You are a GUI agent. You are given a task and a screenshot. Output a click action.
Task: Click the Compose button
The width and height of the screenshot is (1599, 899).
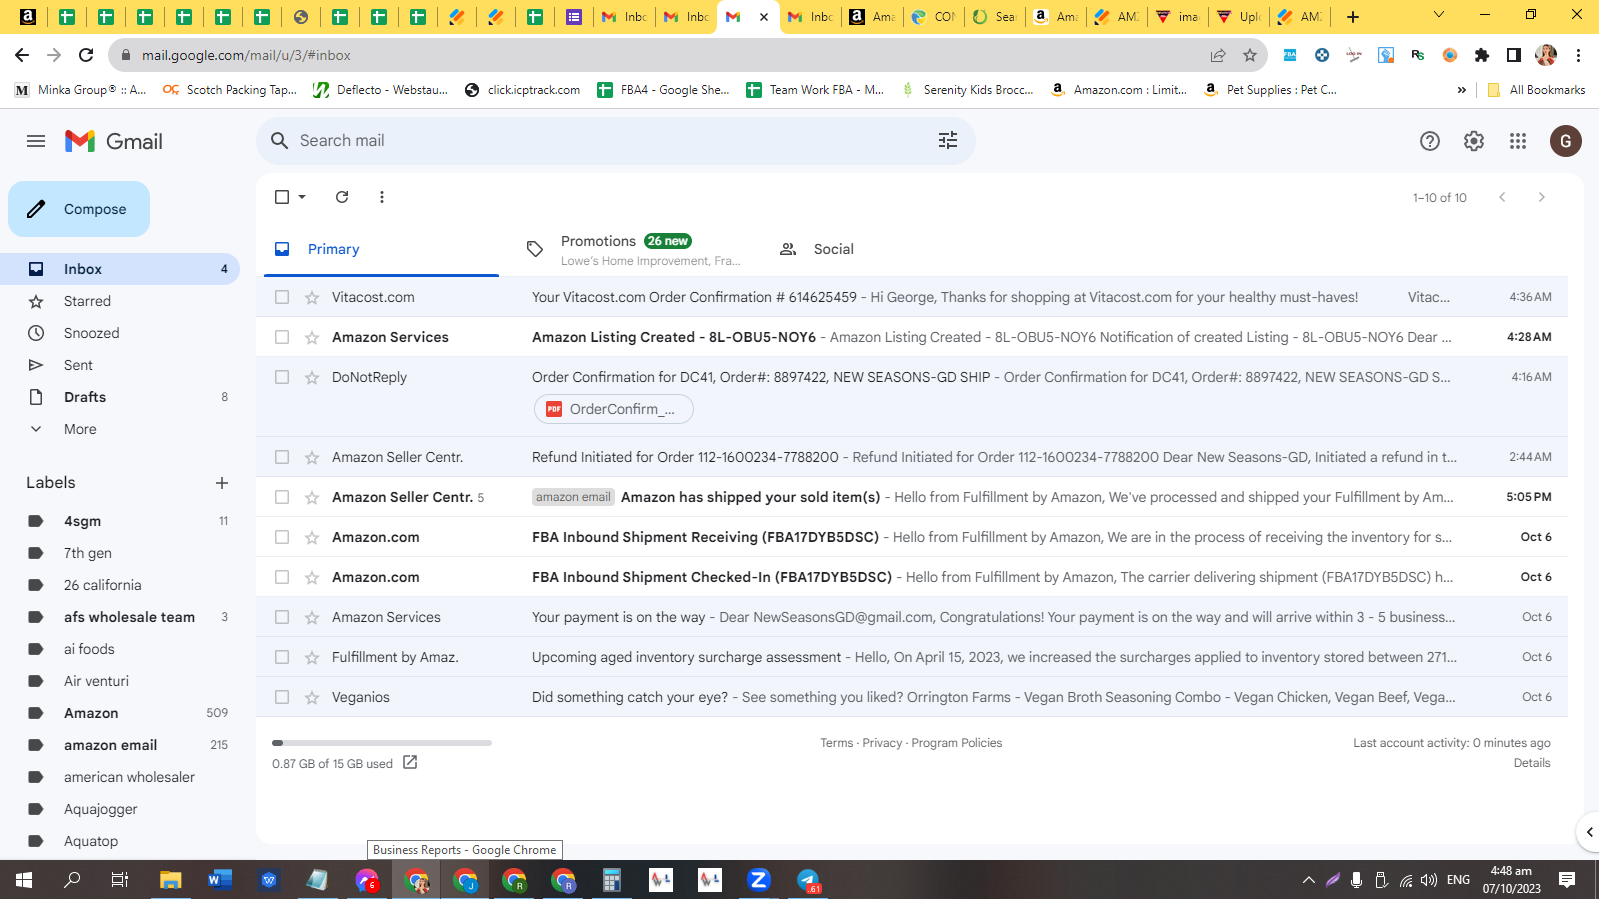coord(79,209)
